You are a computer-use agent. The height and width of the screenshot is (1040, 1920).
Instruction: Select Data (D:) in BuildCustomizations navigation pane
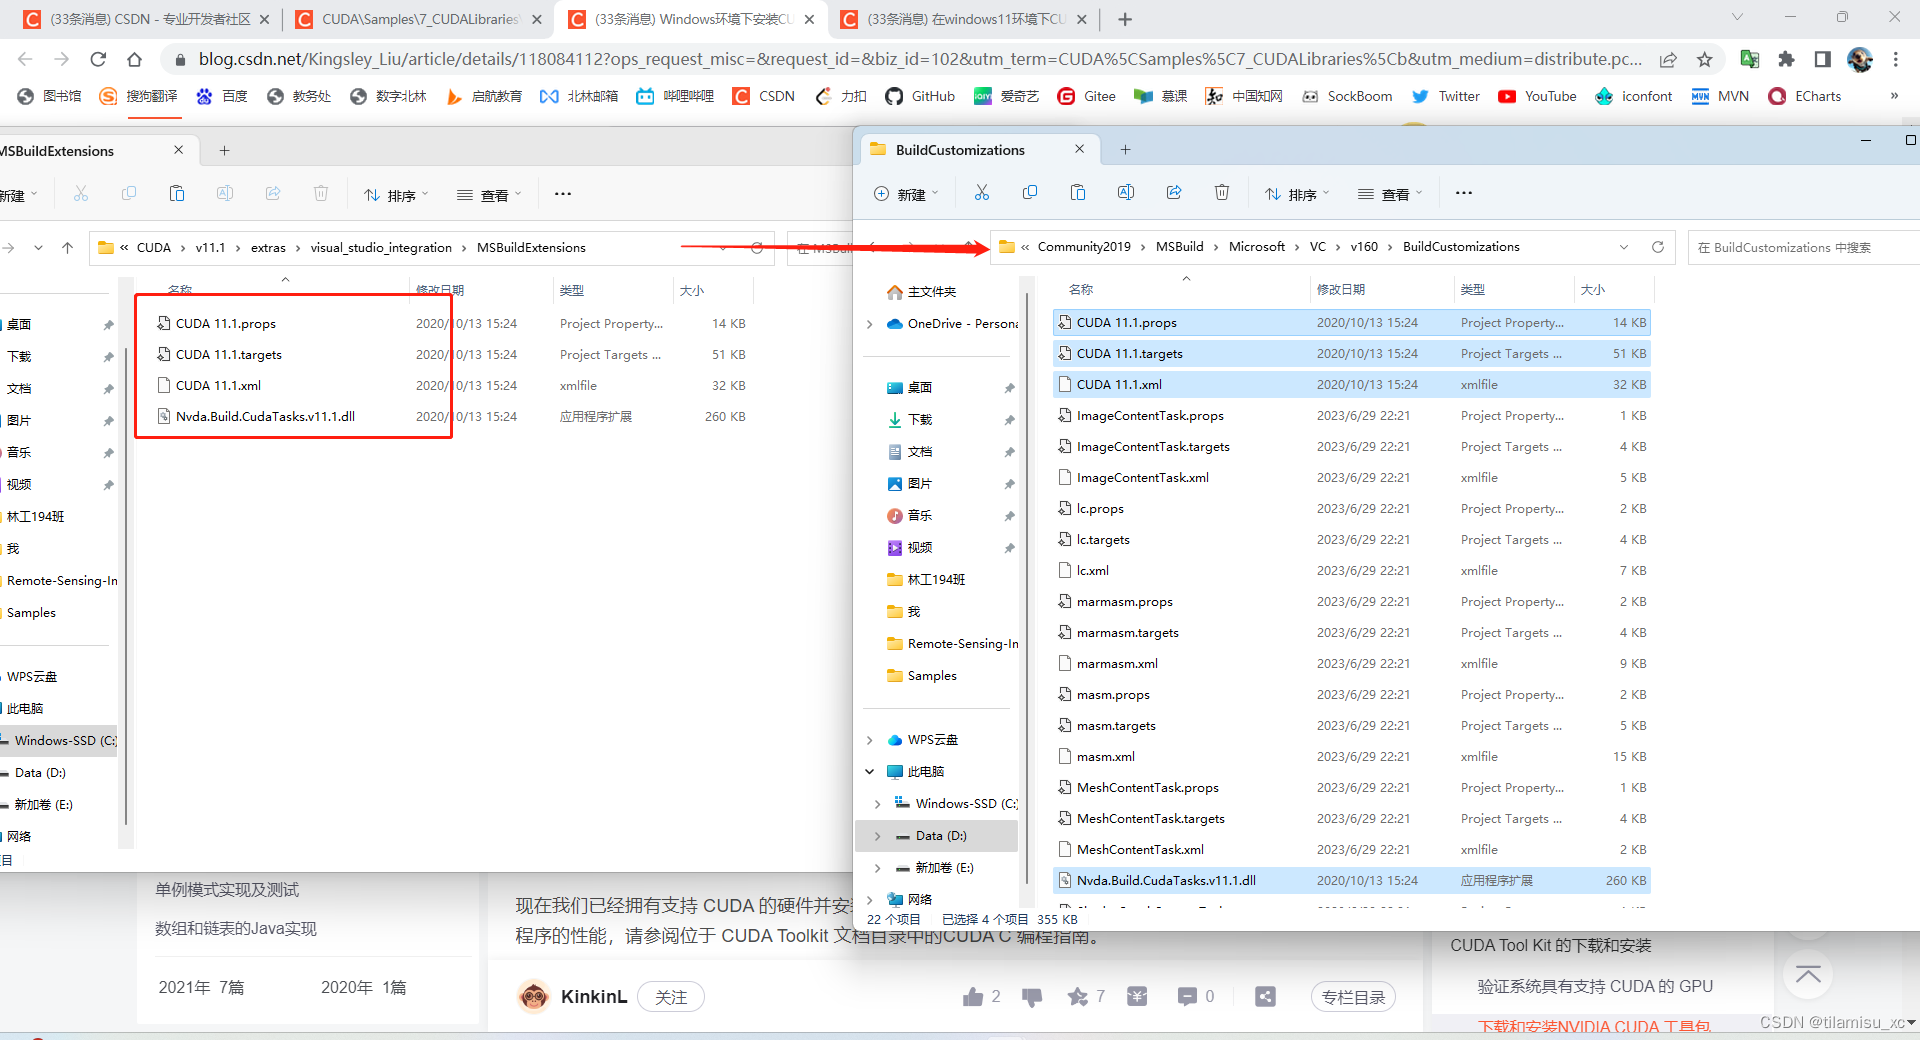click(x=936, y=836)
